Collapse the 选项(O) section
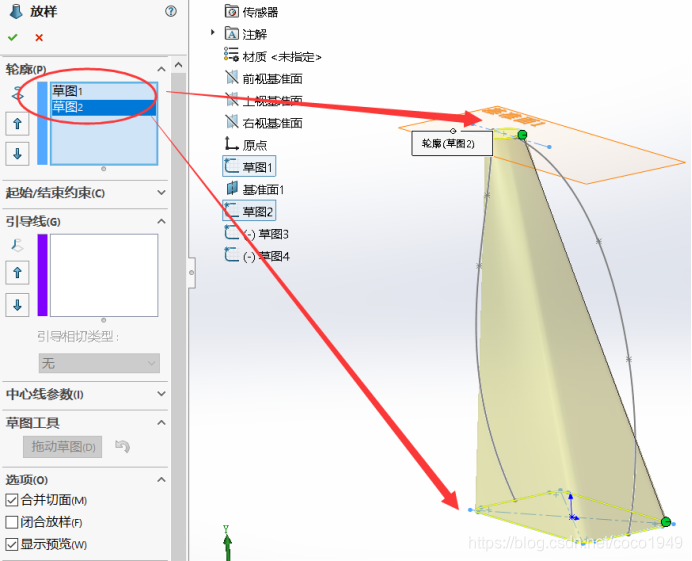The height and width of the screenshot is (561, 692). [162, 480]
